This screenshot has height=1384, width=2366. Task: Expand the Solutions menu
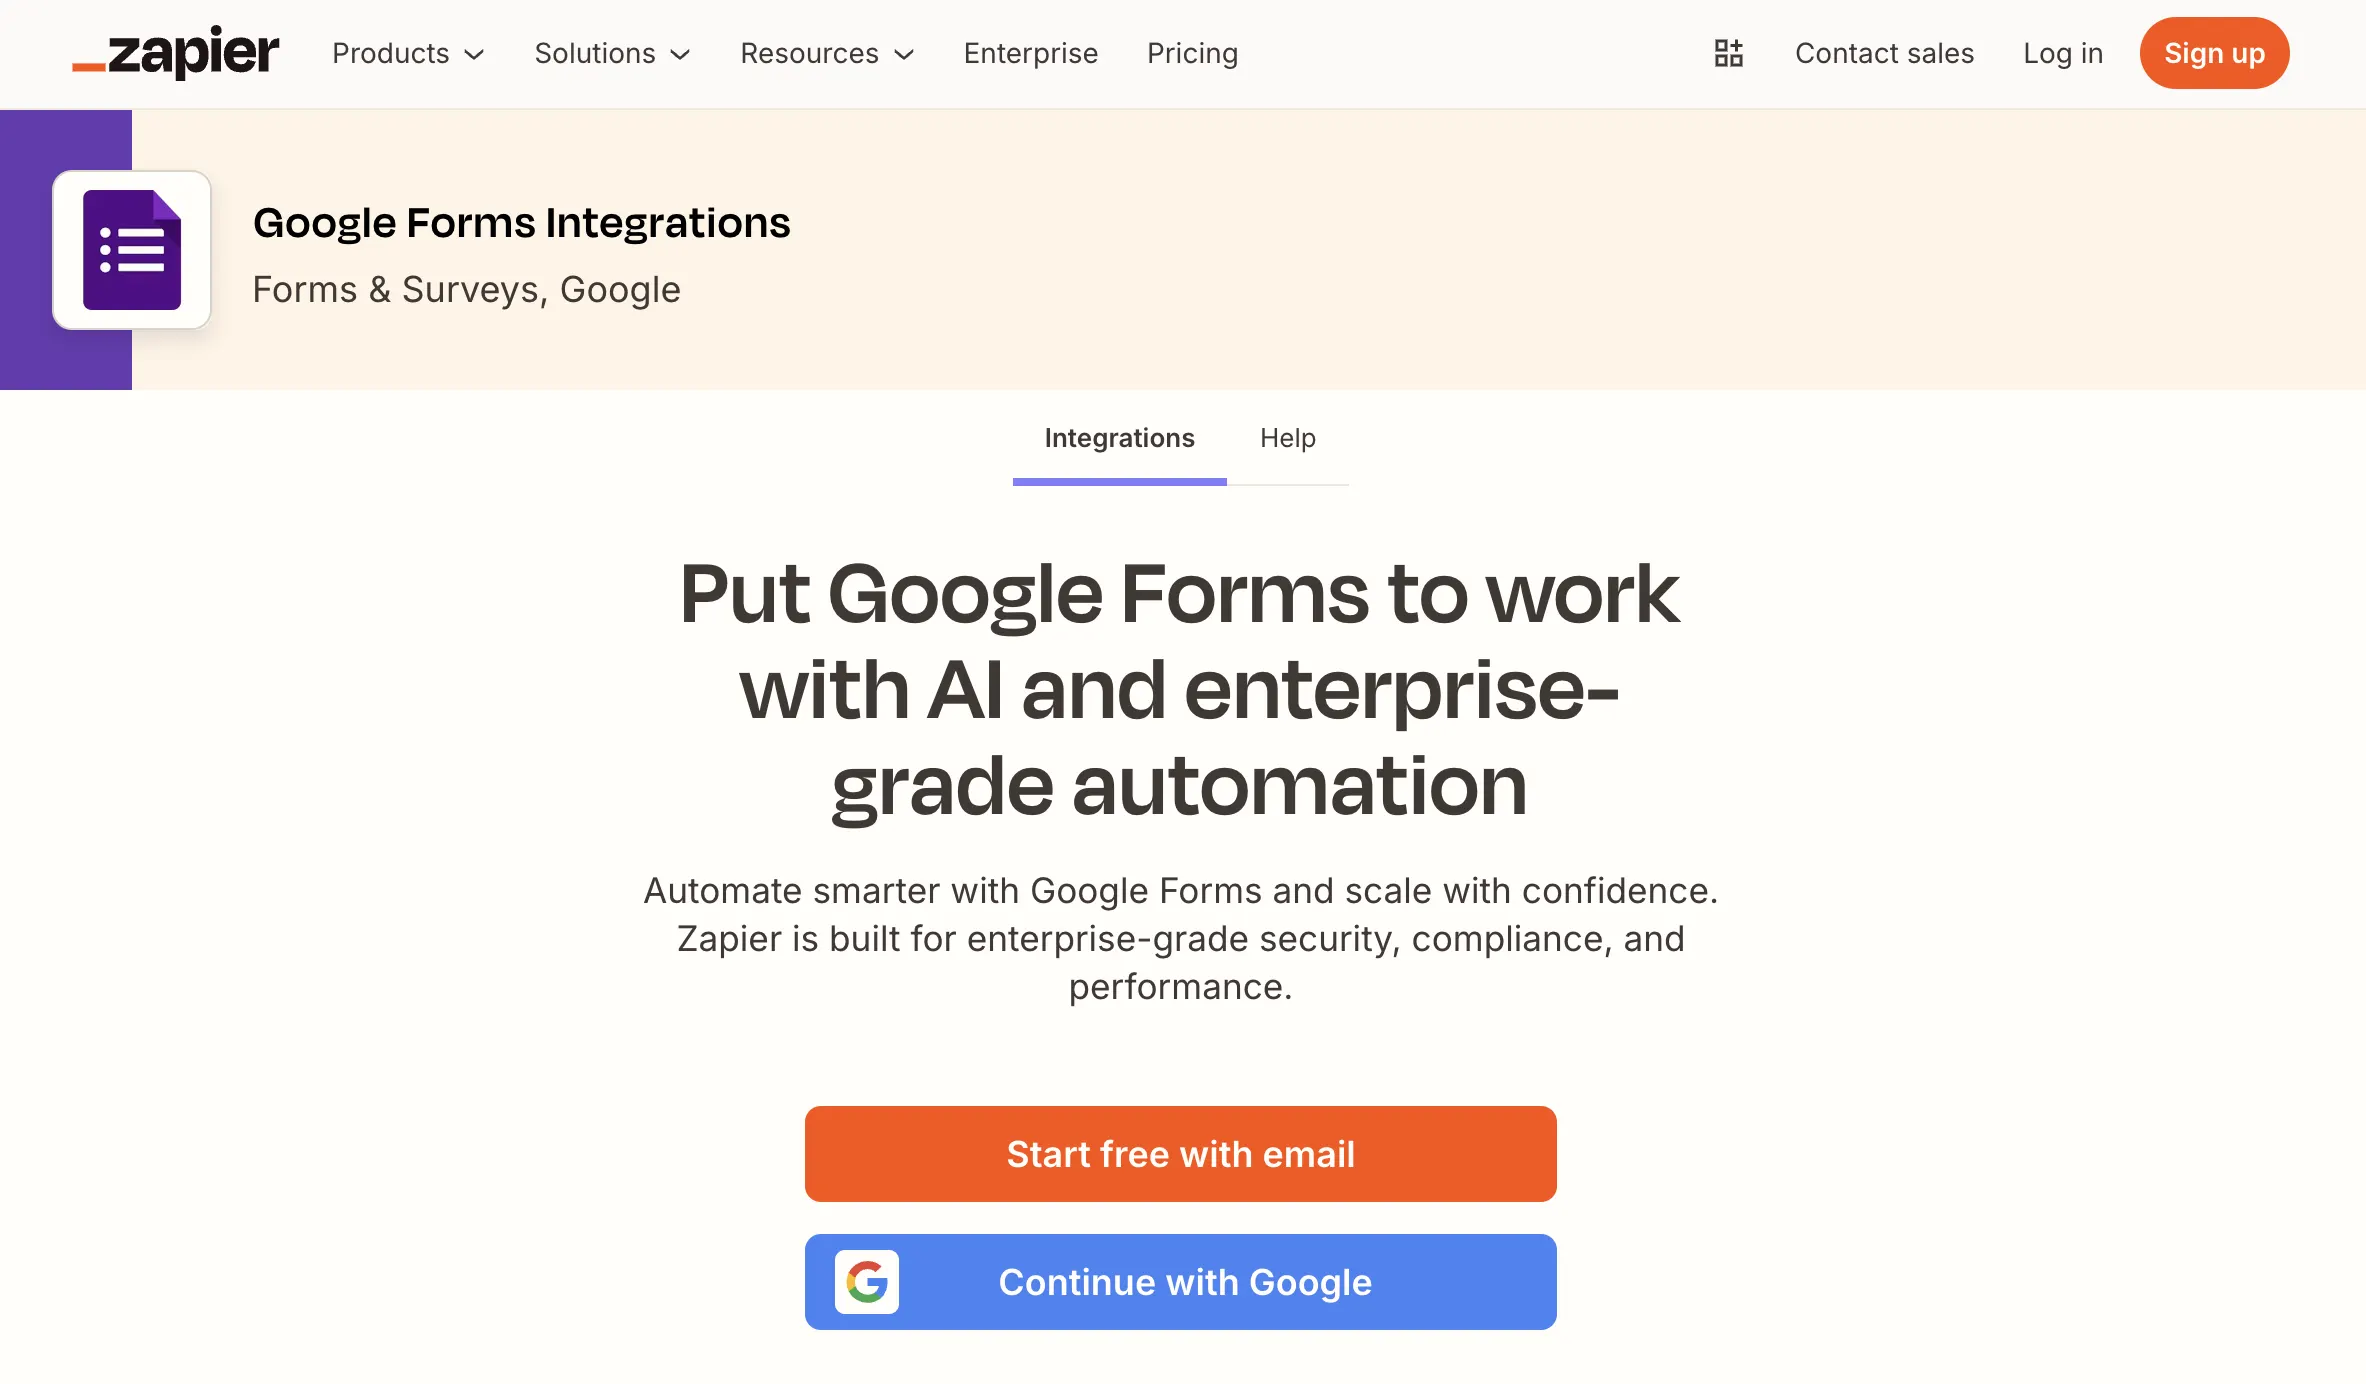click(x=612, y=53)
